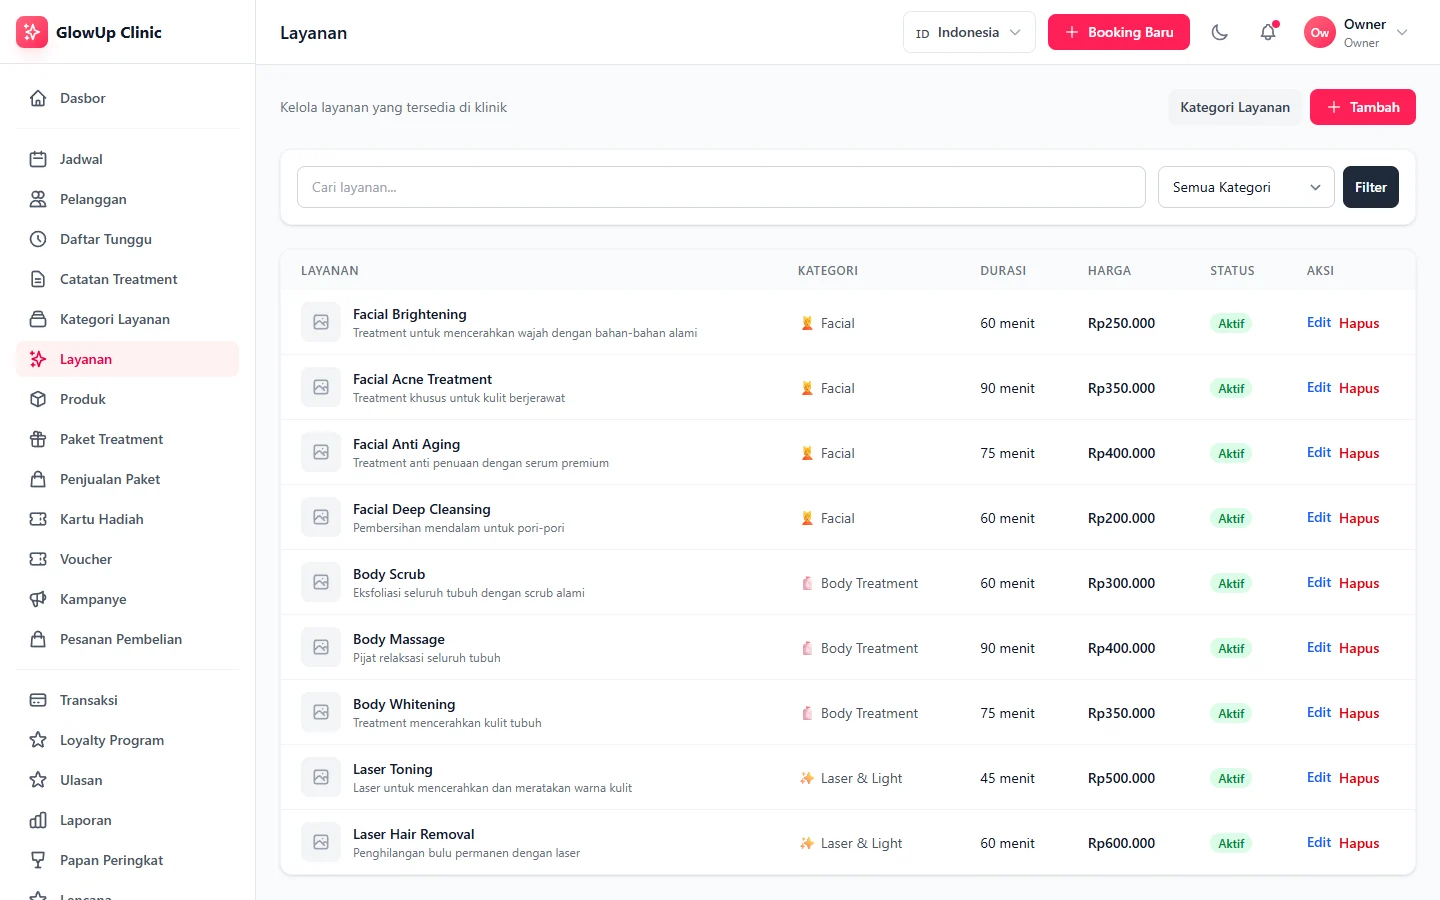The image size is (1440, 900).
Task: Click the Booking Baru button
Action: tap(1119, 32)
